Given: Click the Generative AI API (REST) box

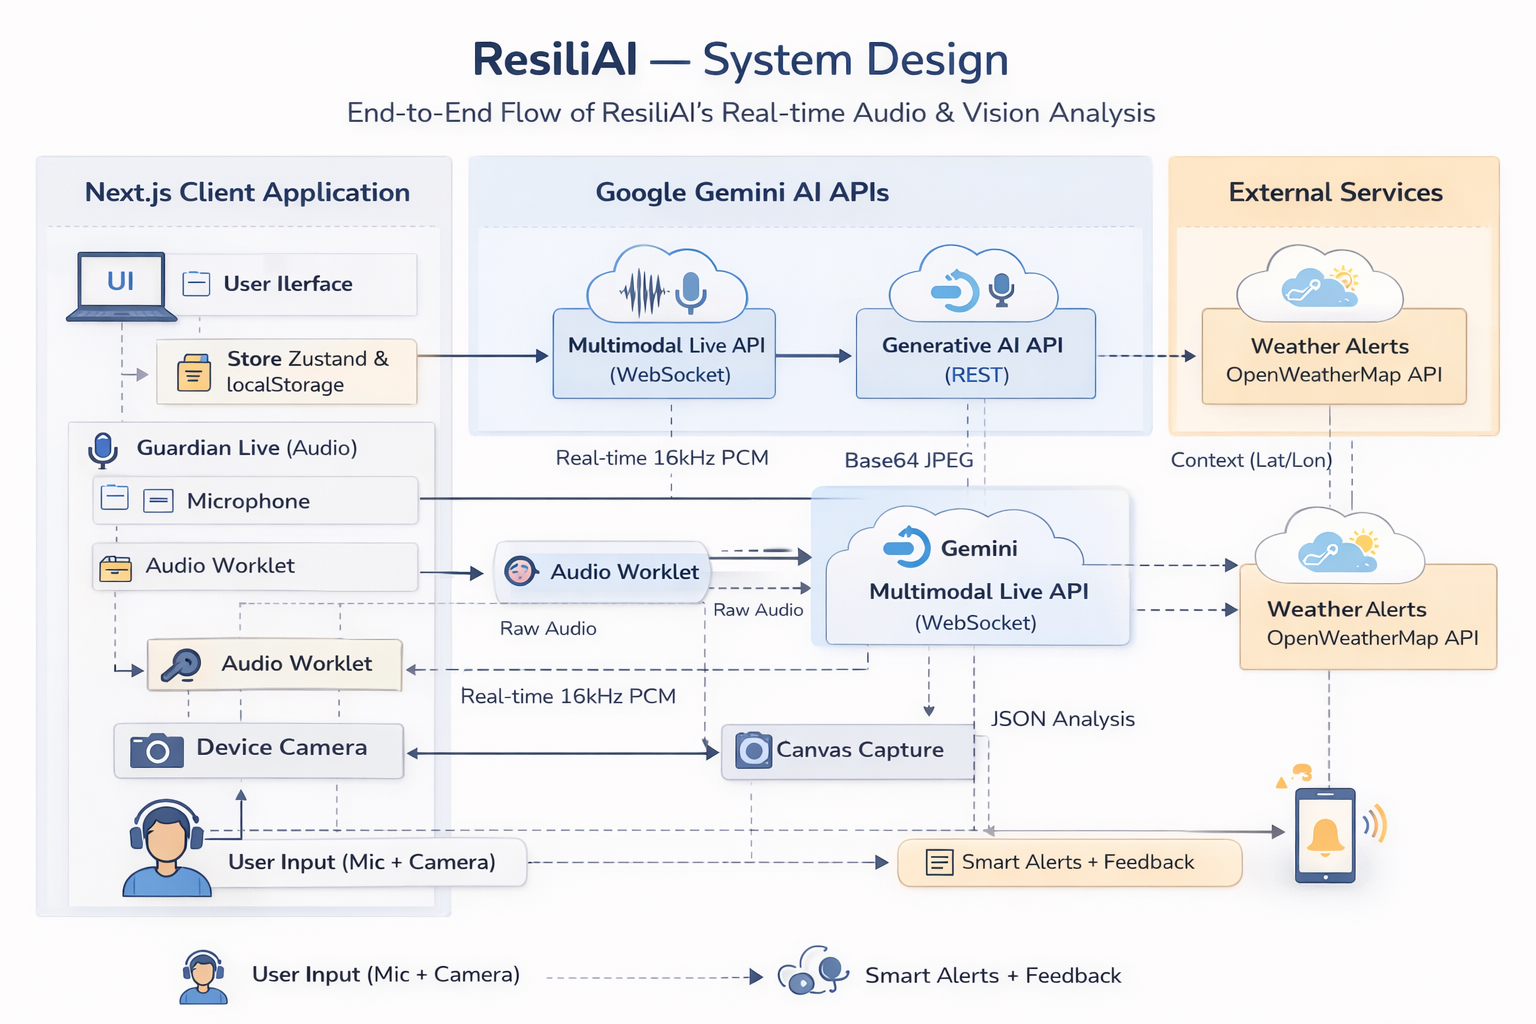Looking at the screenshot, I should 976,355.
